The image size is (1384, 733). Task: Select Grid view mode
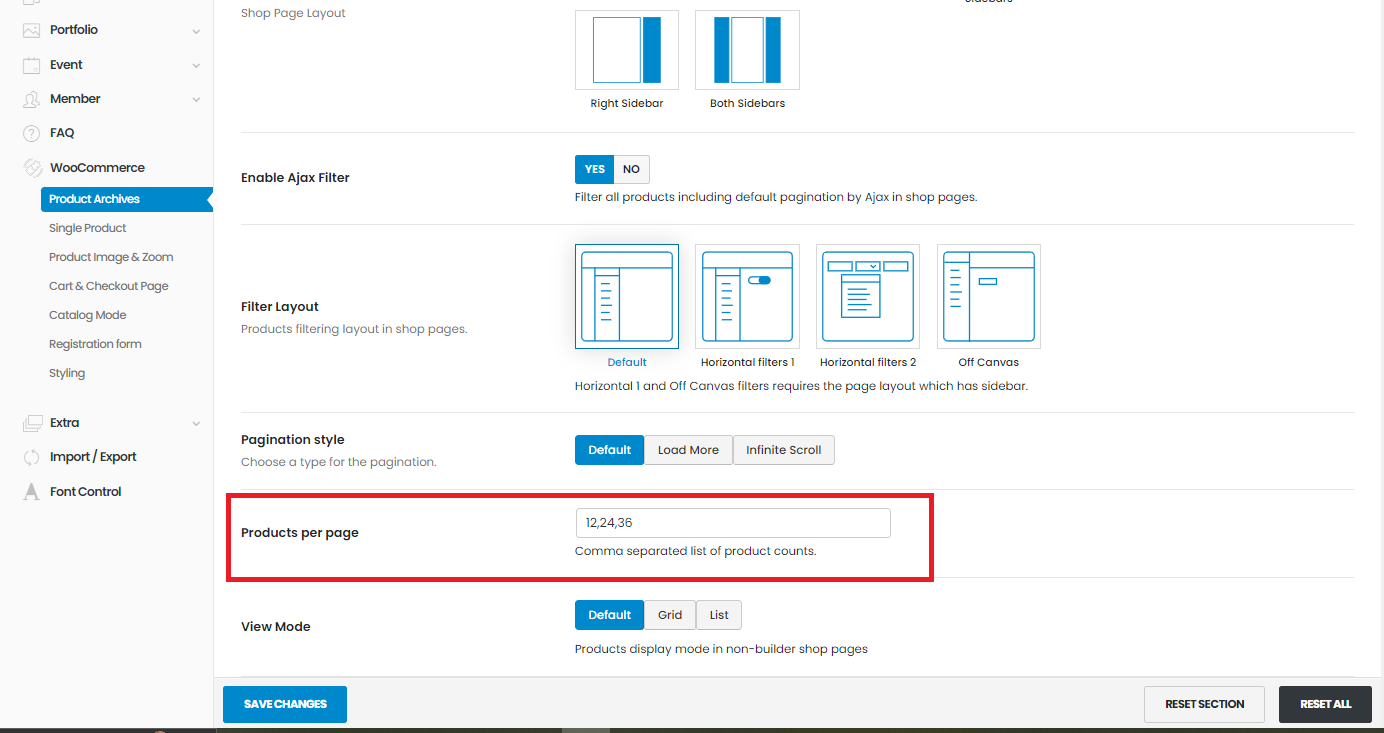tap(670, 615)
